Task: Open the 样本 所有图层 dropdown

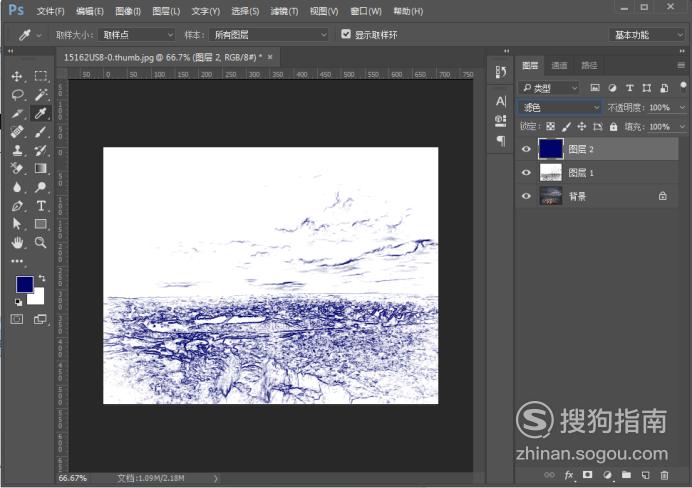Action: [x=269, y=34]
